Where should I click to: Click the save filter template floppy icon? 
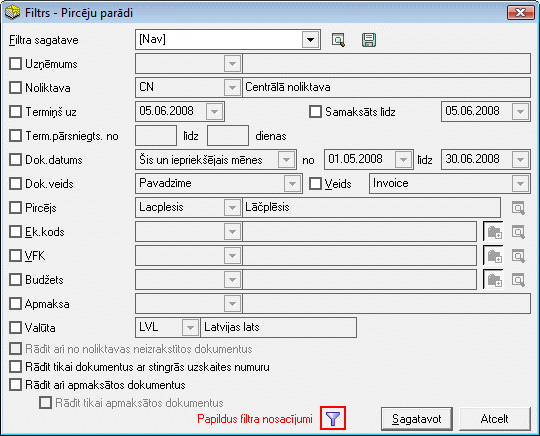point(369,40)
